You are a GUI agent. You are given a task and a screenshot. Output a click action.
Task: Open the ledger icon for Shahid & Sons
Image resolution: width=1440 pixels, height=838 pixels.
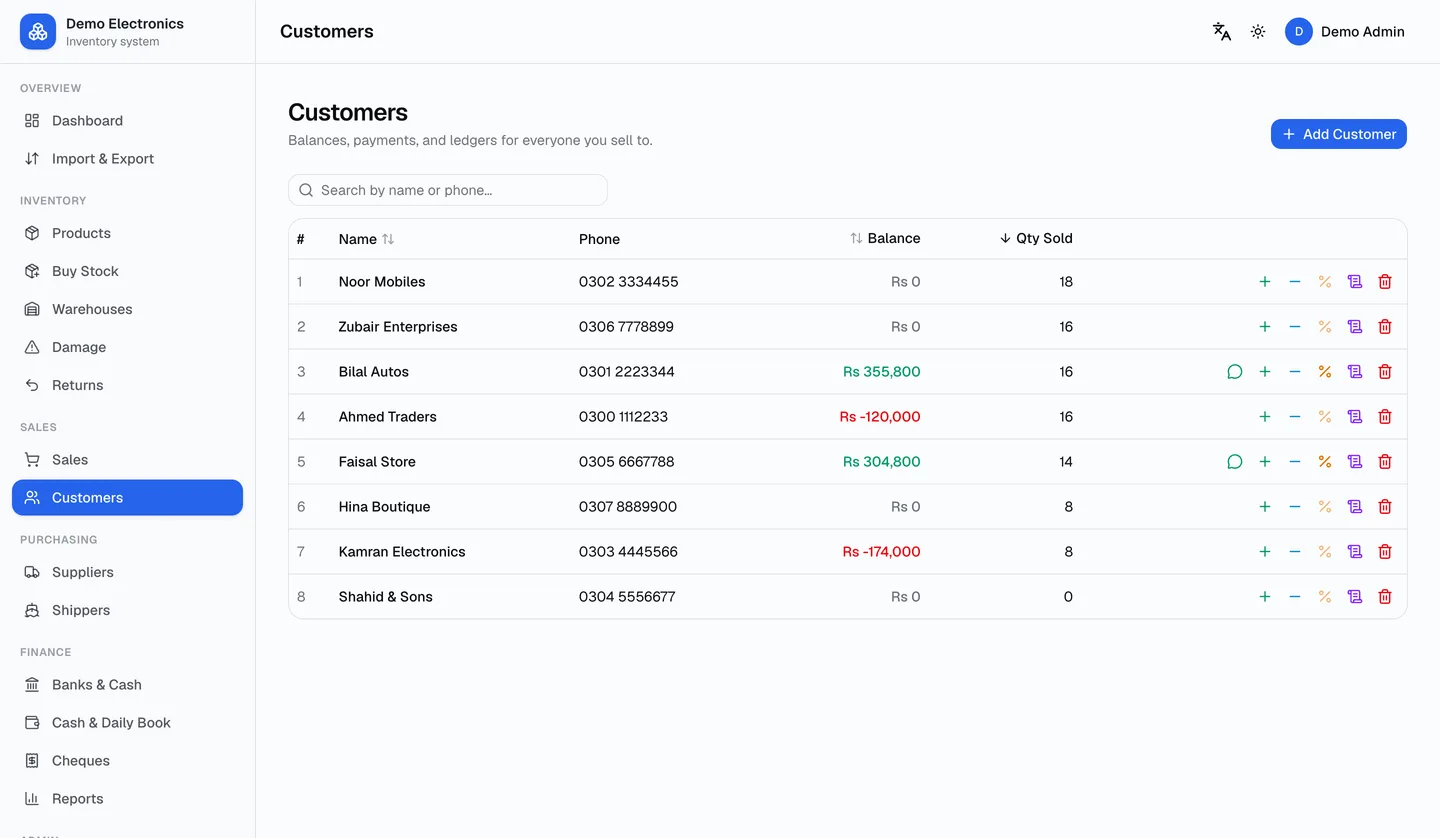point(1355,597)
